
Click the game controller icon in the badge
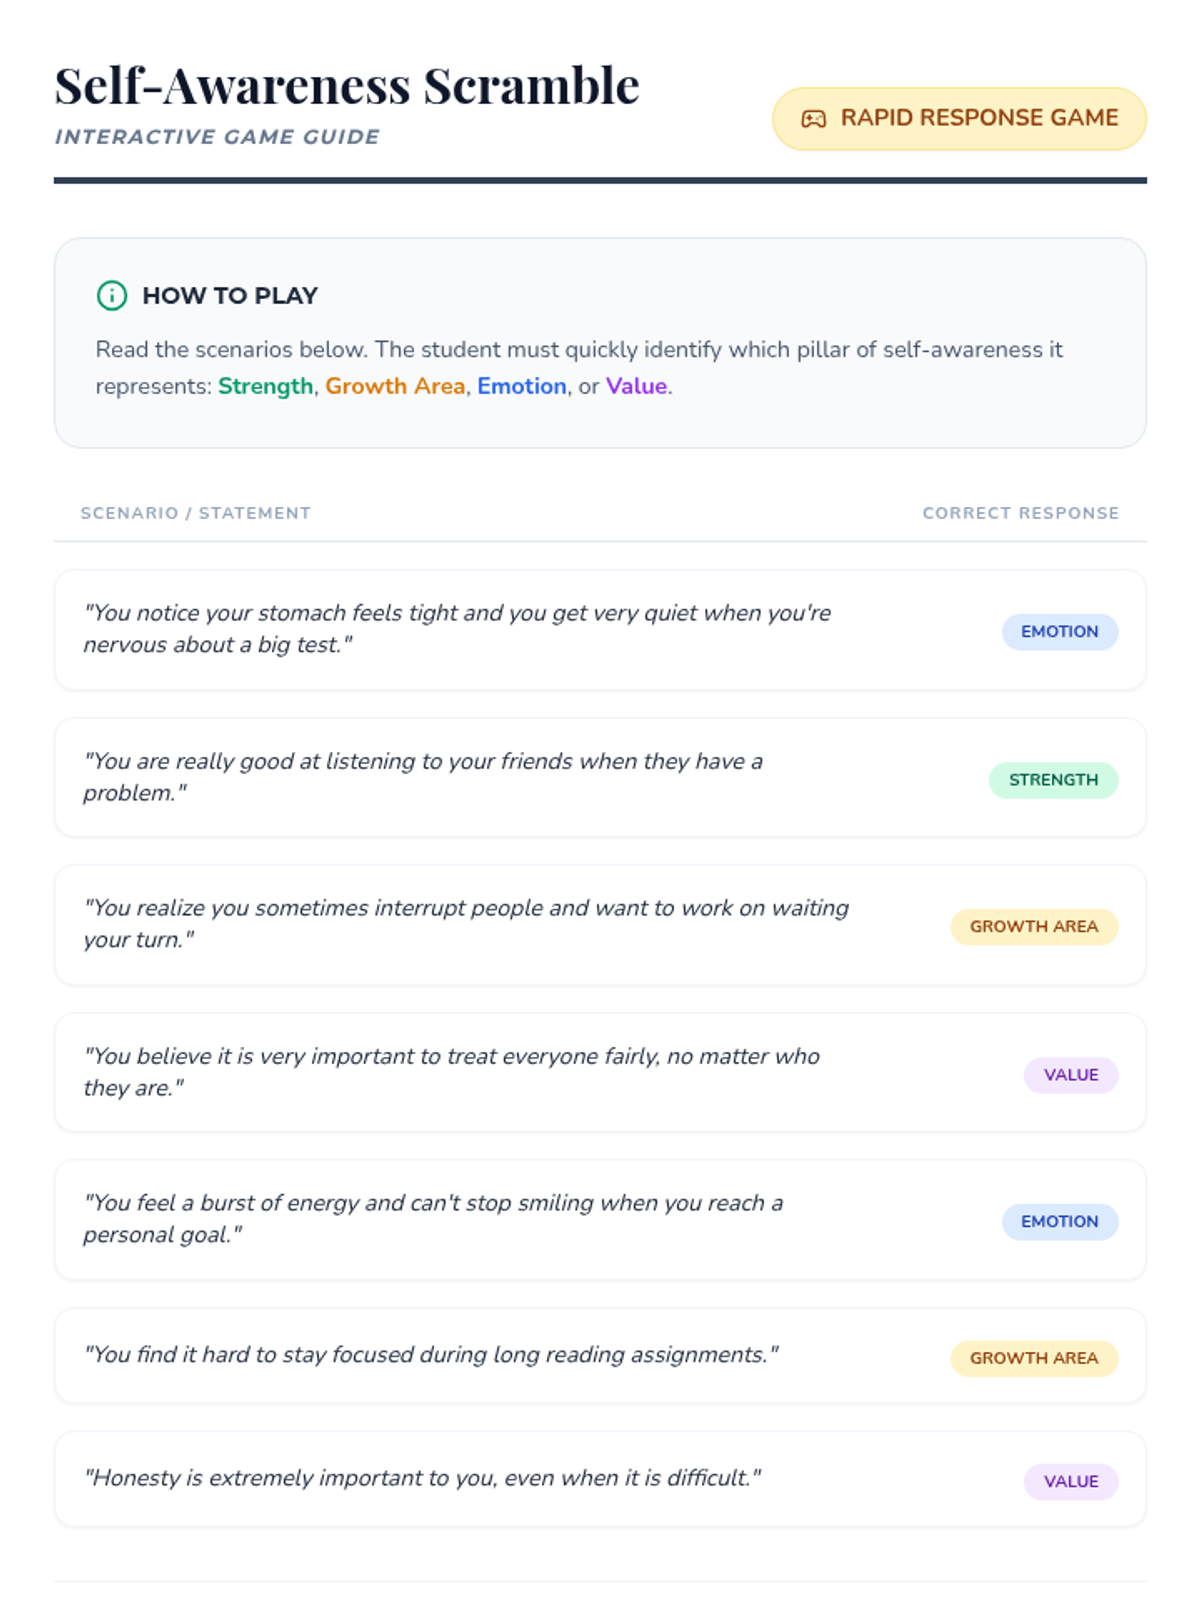813,119
